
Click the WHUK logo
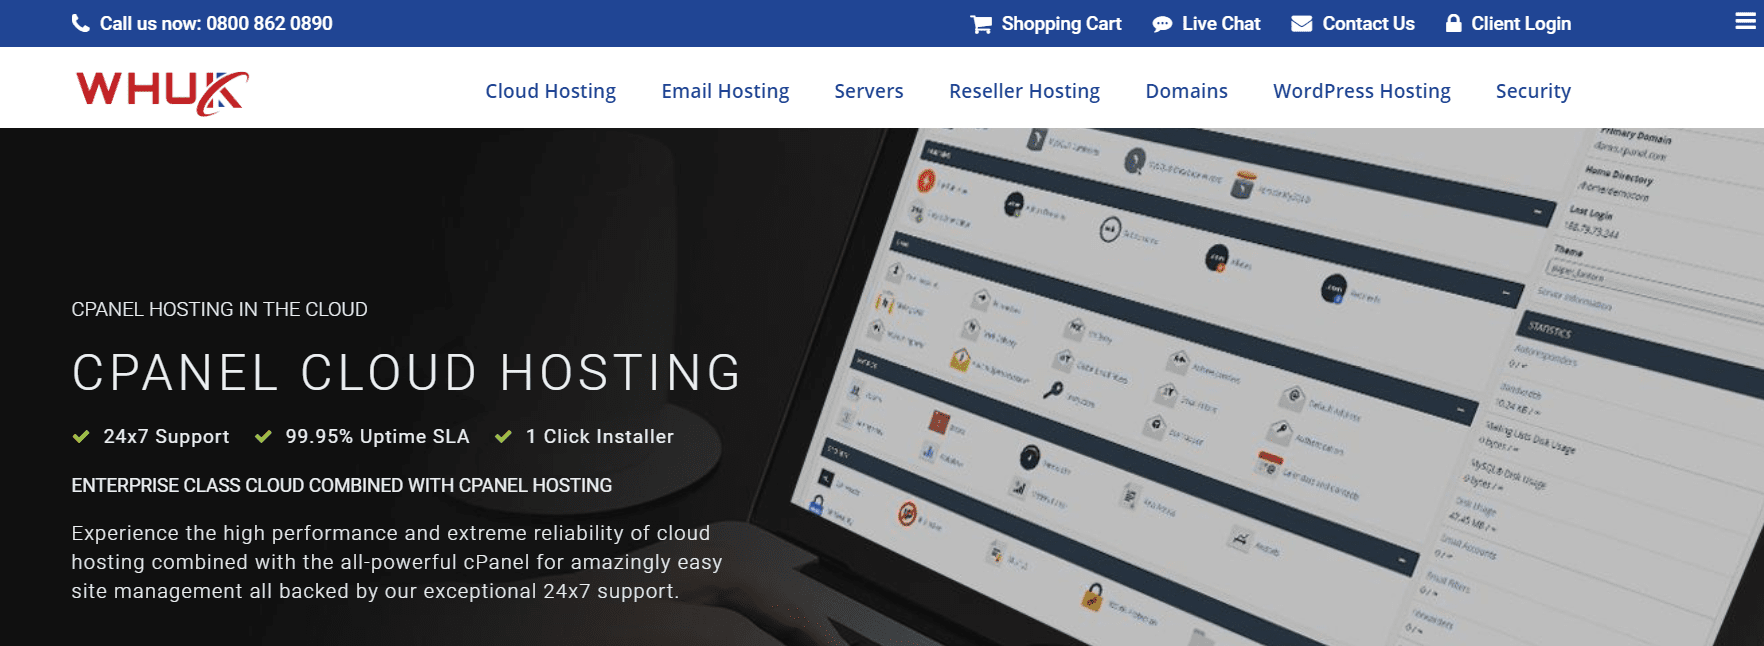pos(162,92)
